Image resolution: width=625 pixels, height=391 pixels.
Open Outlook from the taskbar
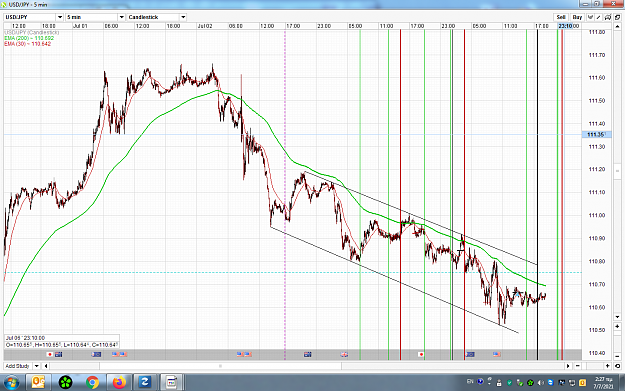pyautogui.click(x=38, y=383)
